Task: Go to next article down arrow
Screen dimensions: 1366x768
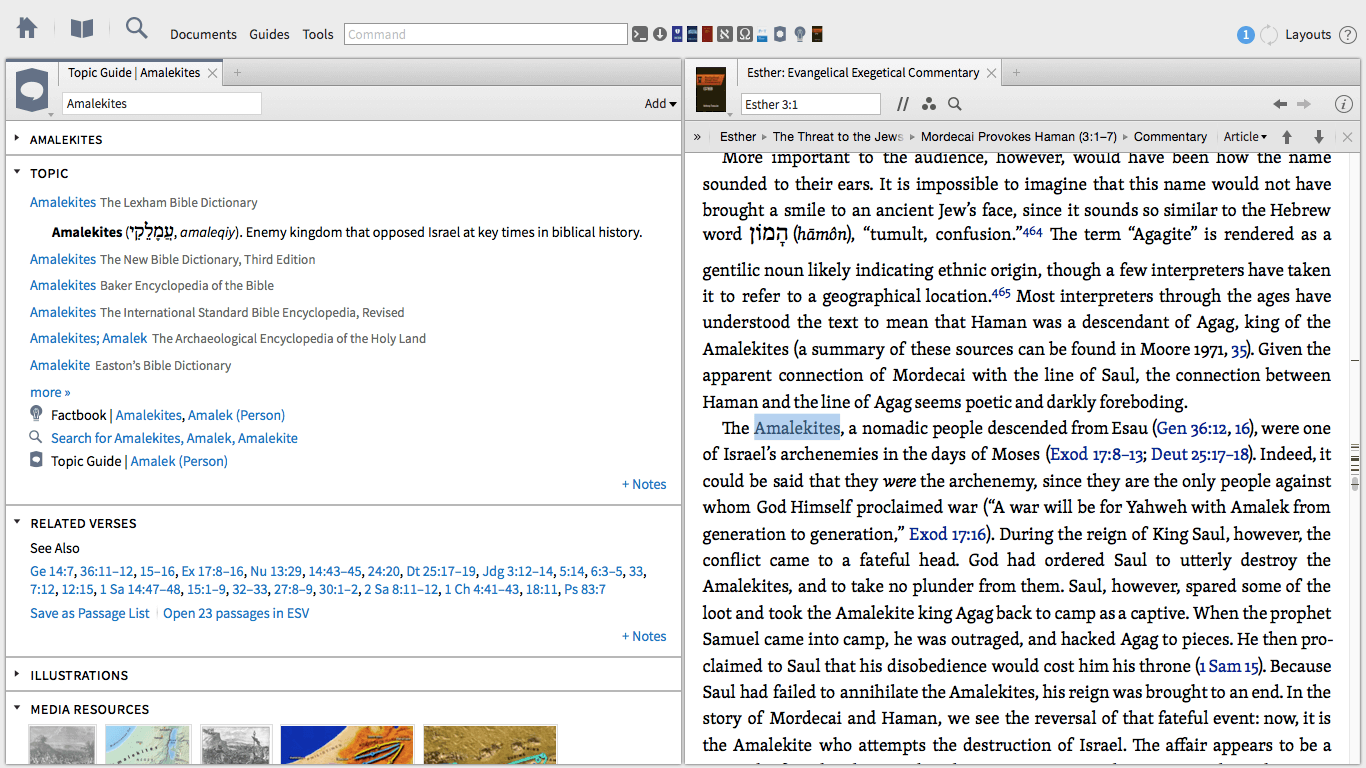Action: pos(1319,137)
